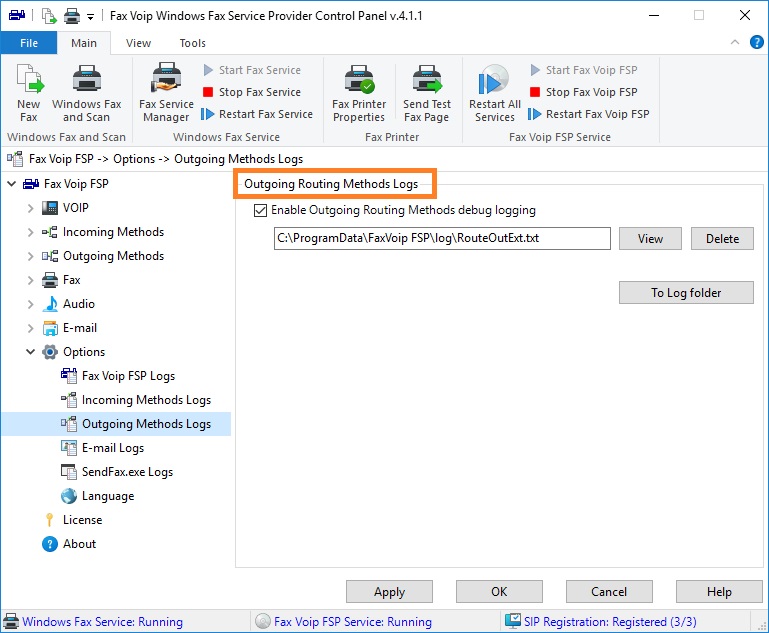Launch Fax Service Manager
Viewport: 769px width, 633px height.
(166, 93)
